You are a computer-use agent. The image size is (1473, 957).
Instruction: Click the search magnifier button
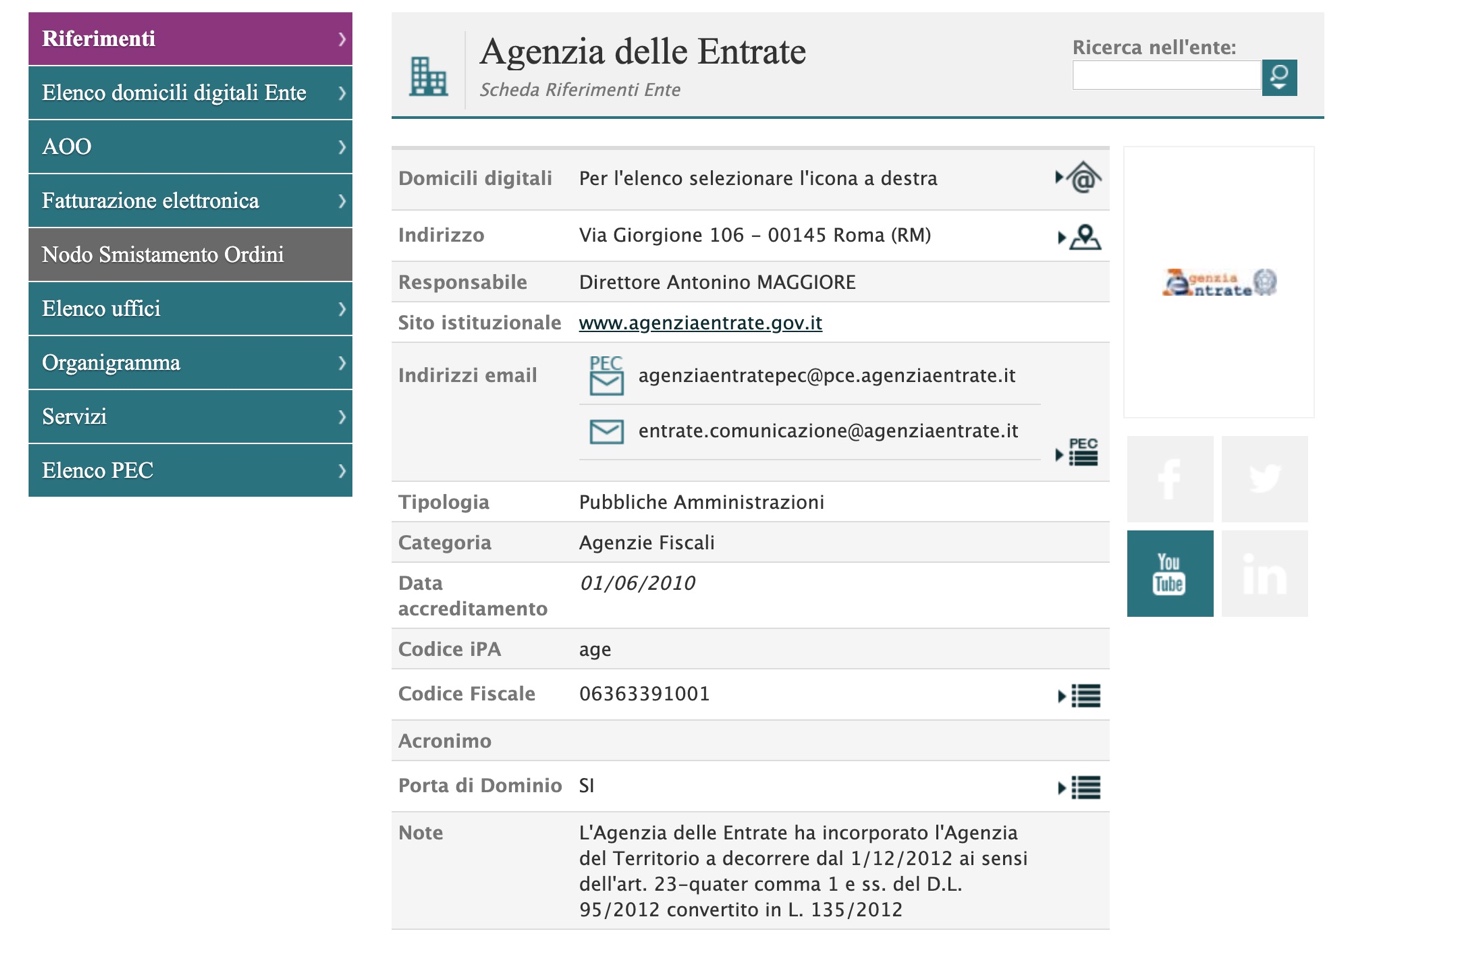[1279, 77]
